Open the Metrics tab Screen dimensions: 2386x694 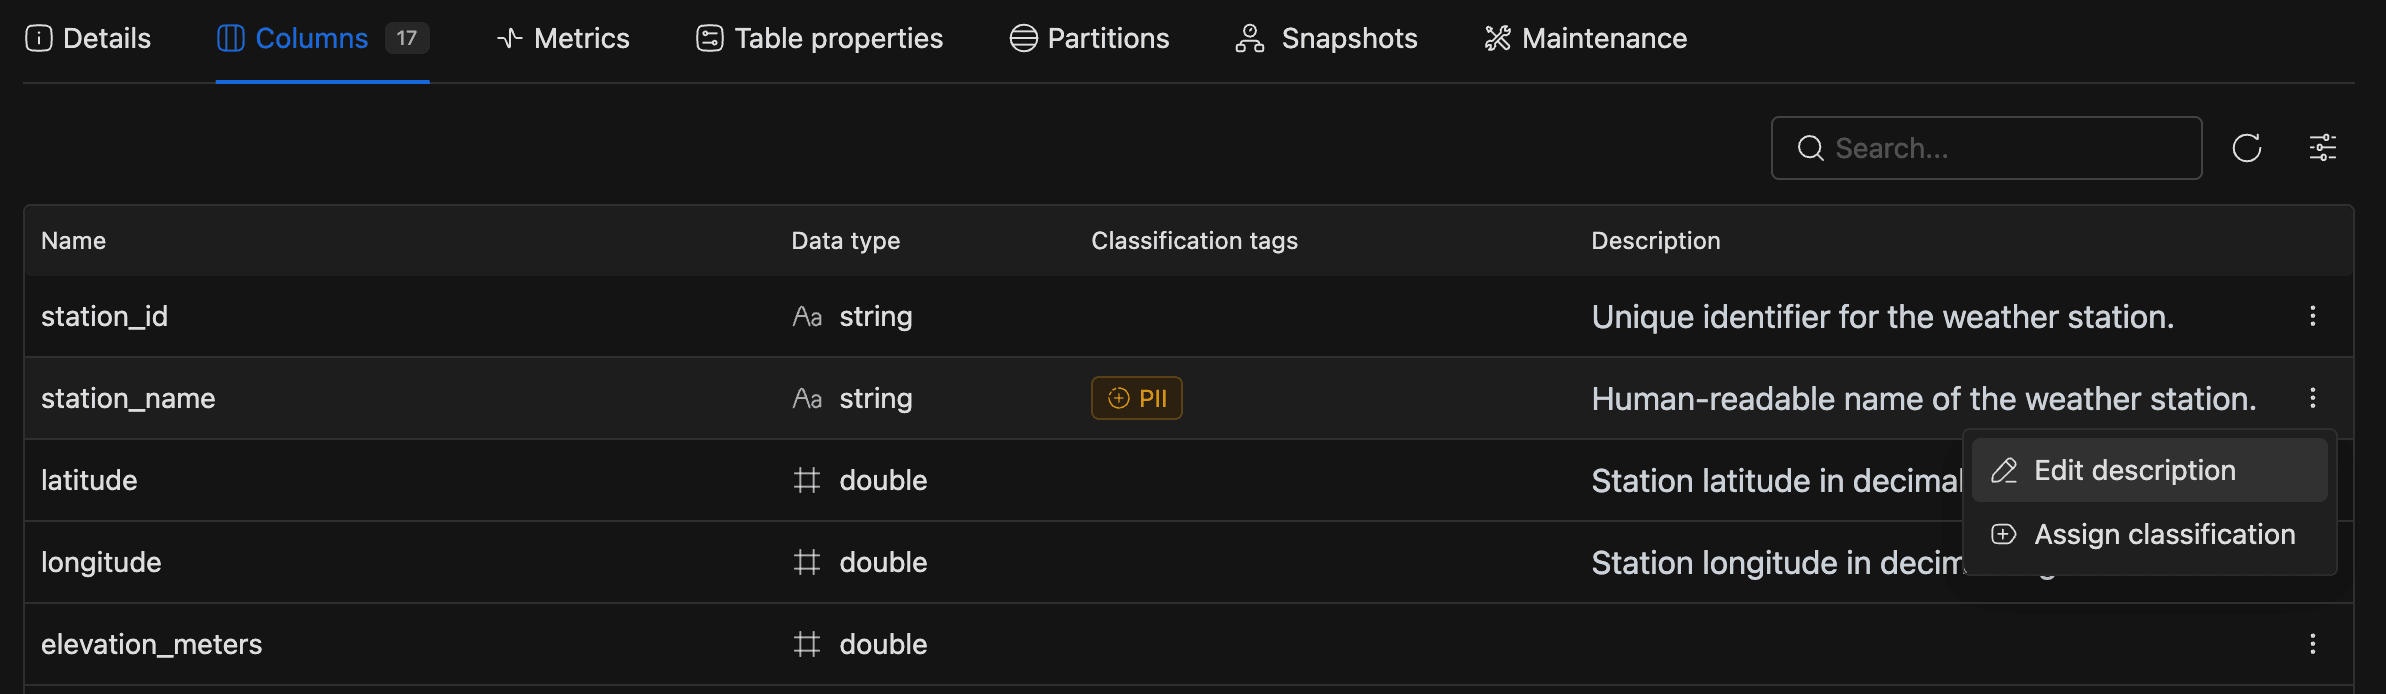click(563, 38)
